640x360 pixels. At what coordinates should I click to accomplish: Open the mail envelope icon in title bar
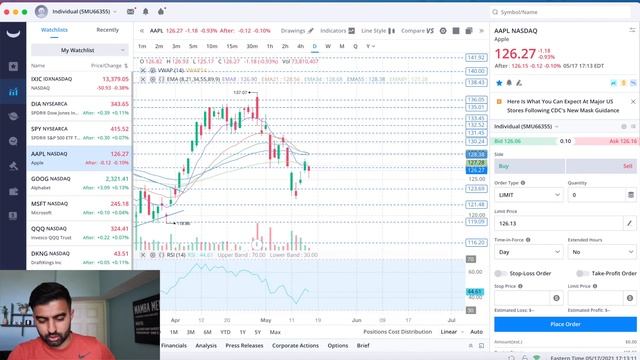point(130,12)
